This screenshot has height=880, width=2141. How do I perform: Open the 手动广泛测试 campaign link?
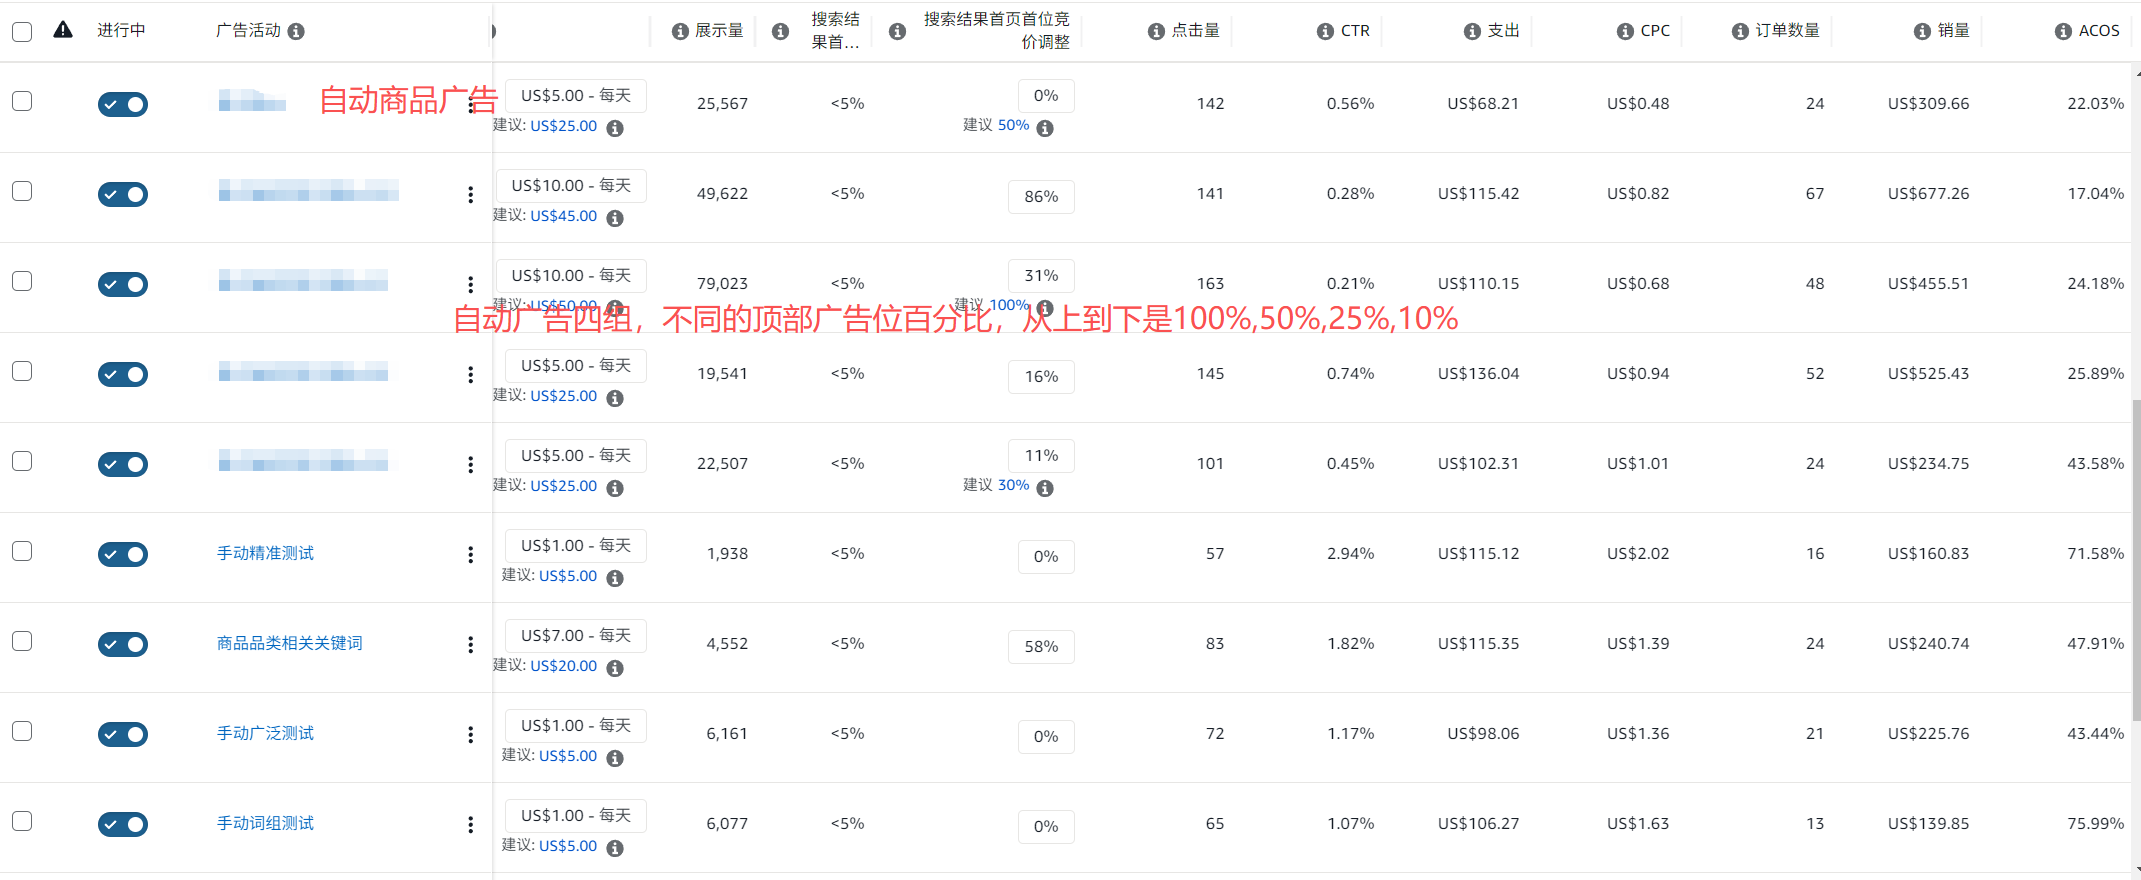tap(265, 733)
